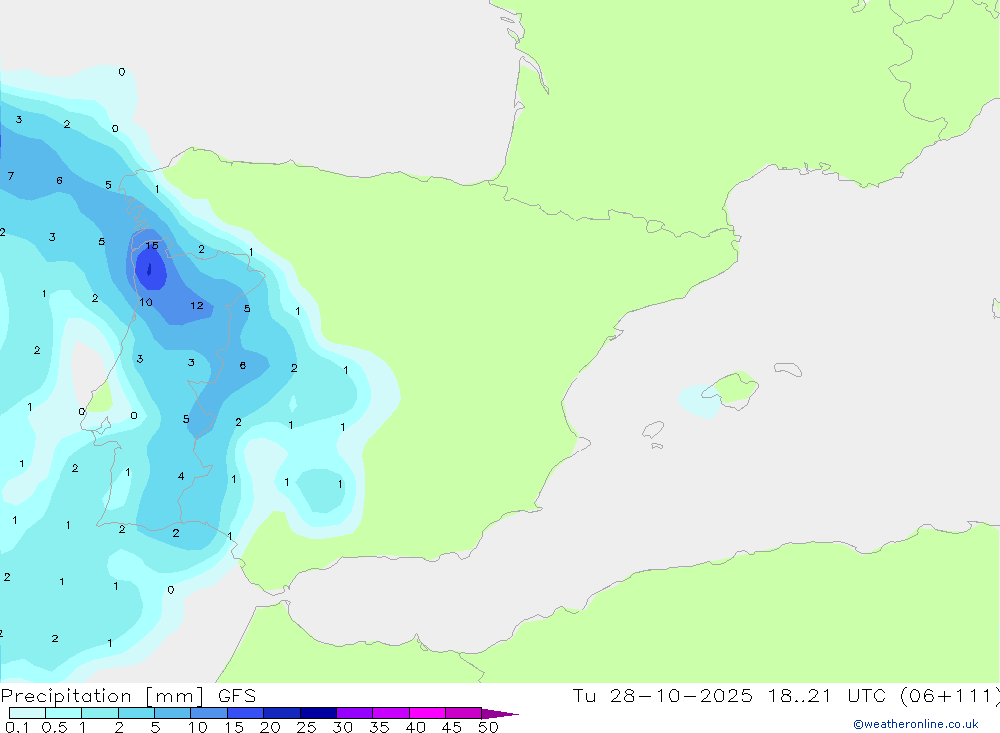Click the 40–45 mm magenta legend swatch
Image resolution: width=1000 pixels, height=733 pixels.
427,713
